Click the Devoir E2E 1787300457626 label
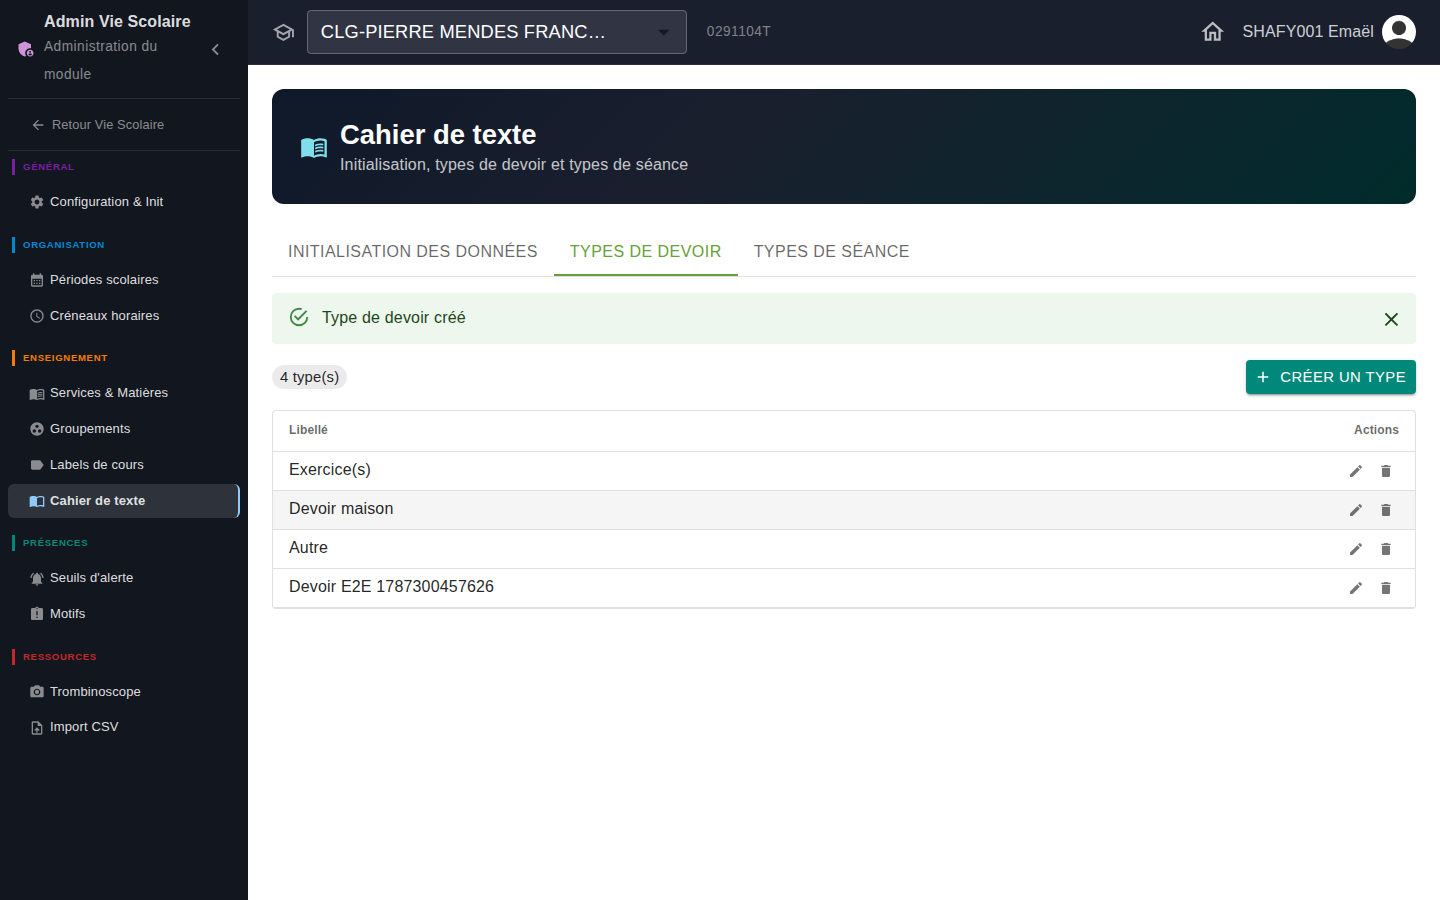This screenshot has width=1440, height=900. 391,587
